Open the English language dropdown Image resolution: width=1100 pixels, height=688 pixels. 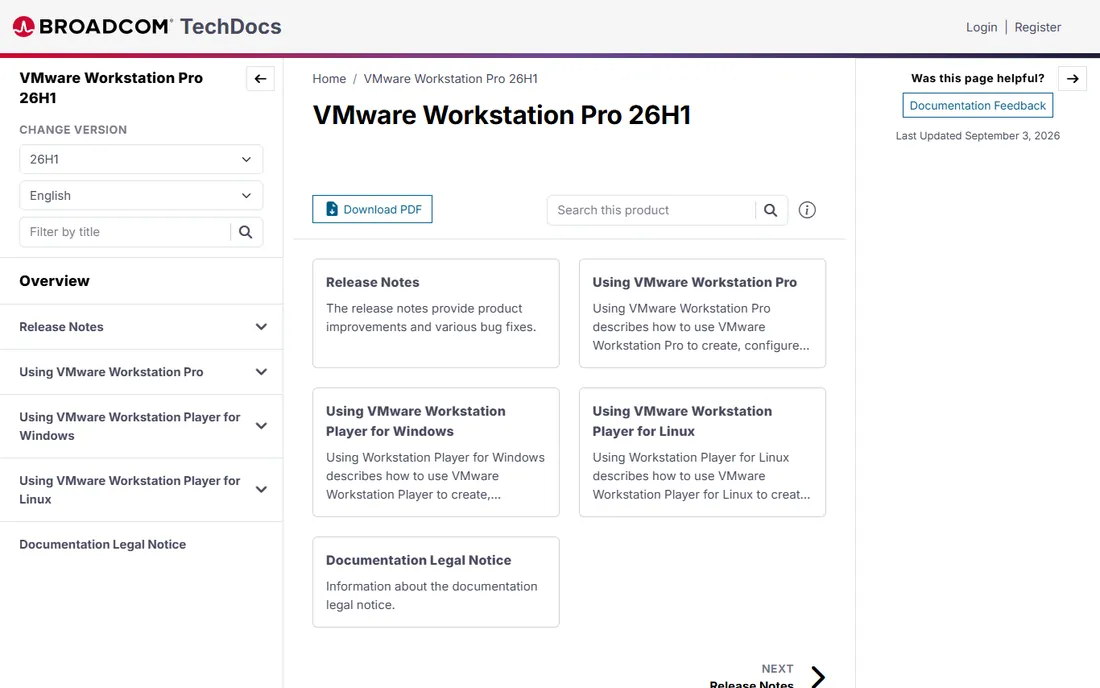141,196
